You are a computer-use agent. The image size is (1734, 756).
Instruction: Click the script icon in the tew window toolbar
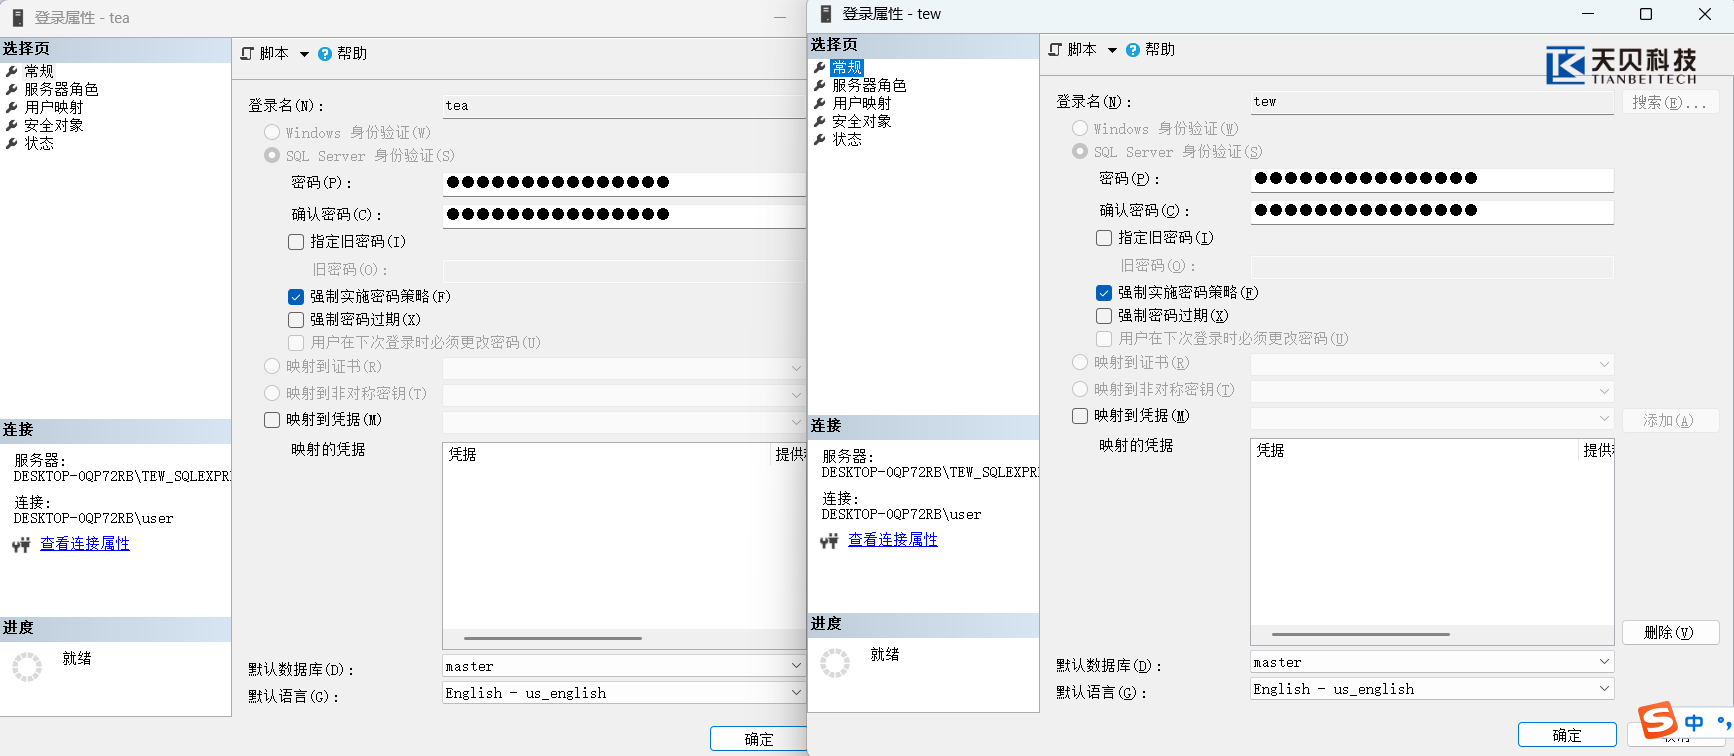pyautogui.click(x=1055, y=50)
